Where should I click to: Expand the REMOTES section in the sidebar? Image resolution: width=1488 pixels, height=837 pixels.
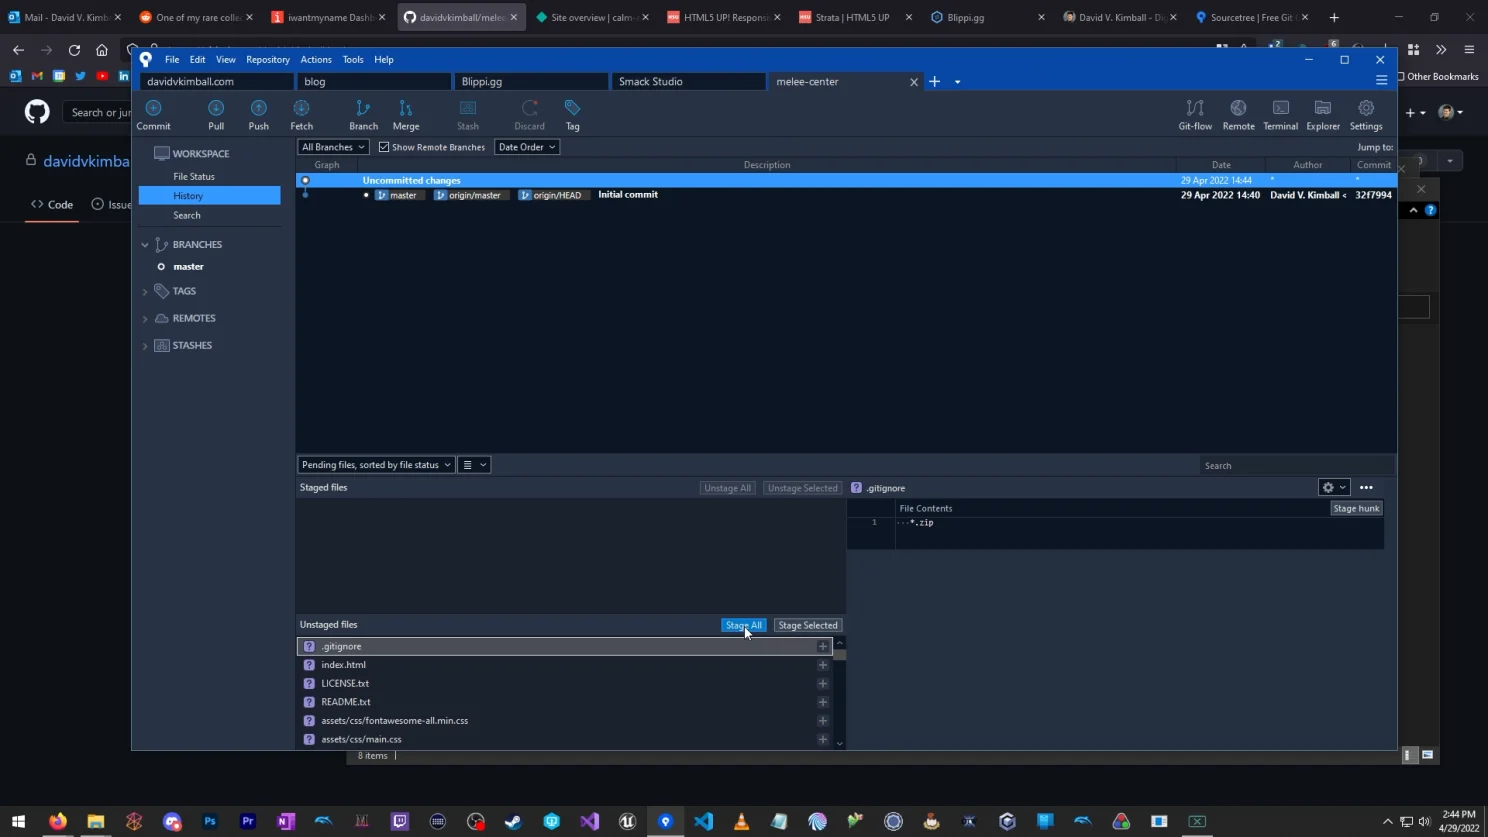(x=144, y=318)
